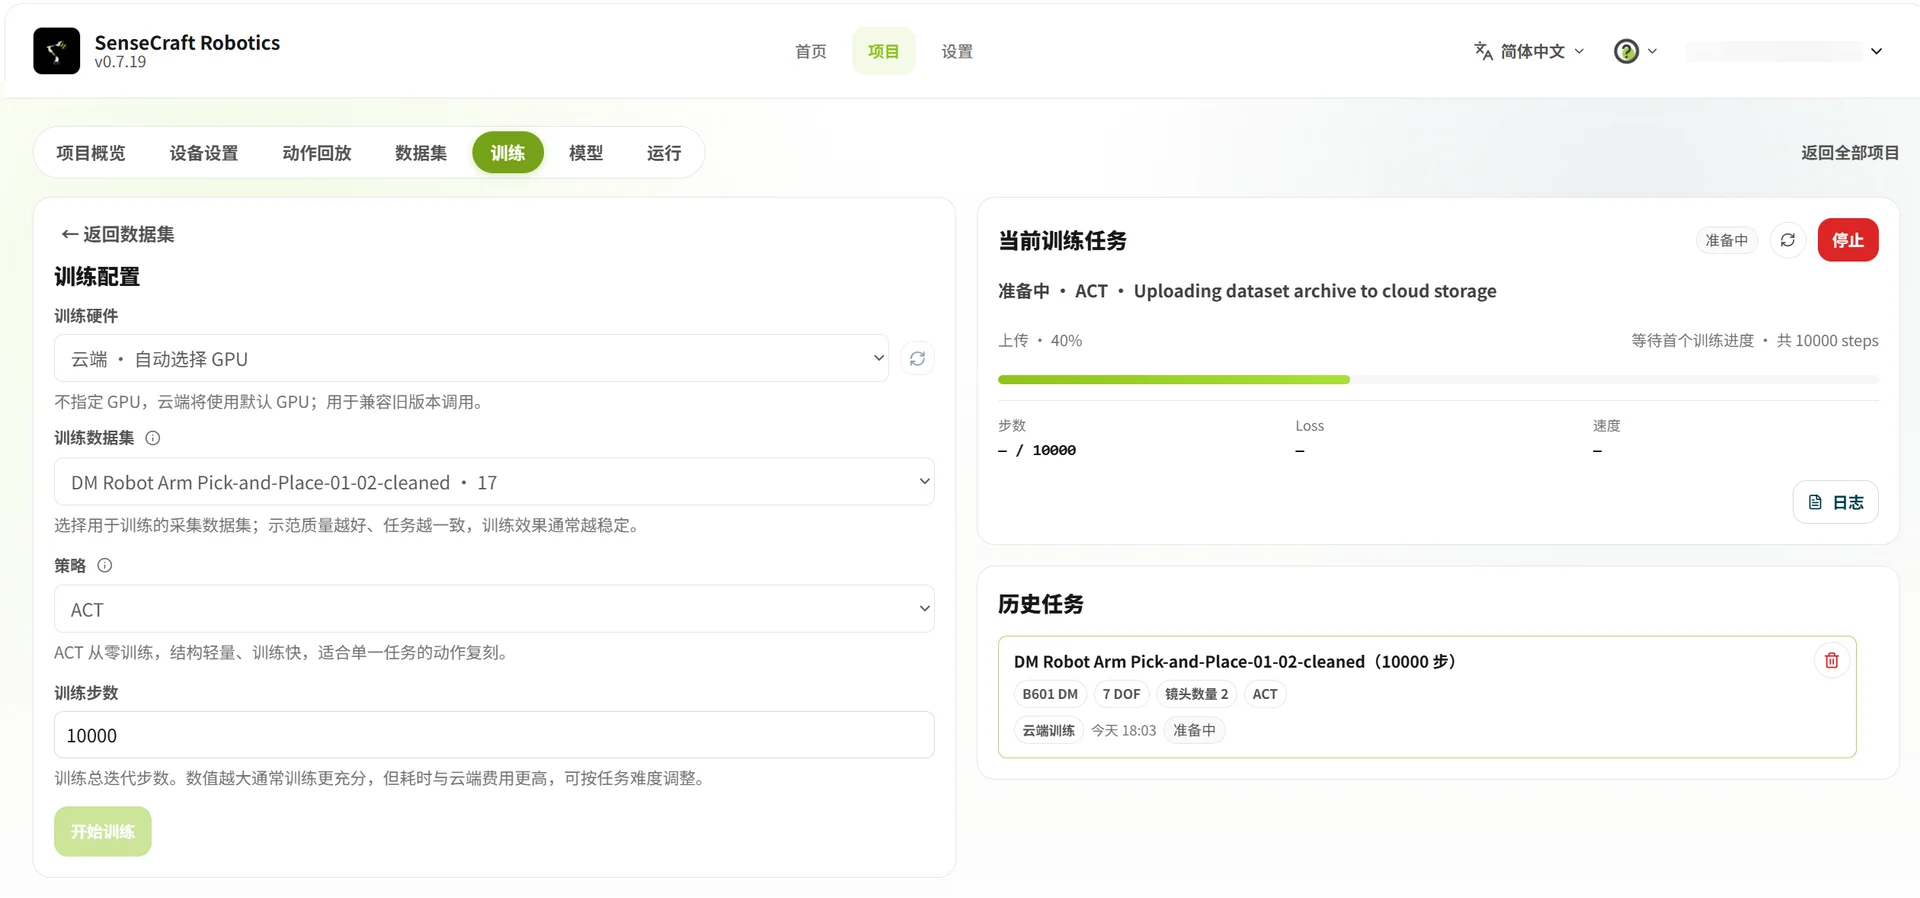Image resolution: width=1920 pixels, height=898 pixels.
Task: Select 项目 in top navigation
Action: pyautogui.click(x=883, y=51)
